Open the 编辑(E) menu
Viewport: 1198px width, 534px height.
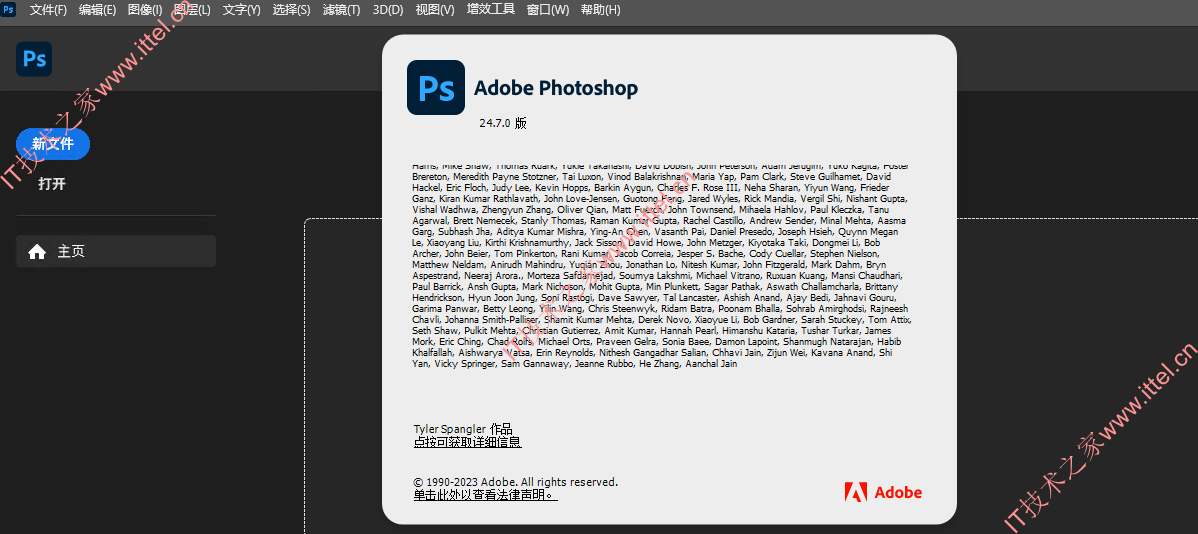pyautogui.click(x=97, y=10)
